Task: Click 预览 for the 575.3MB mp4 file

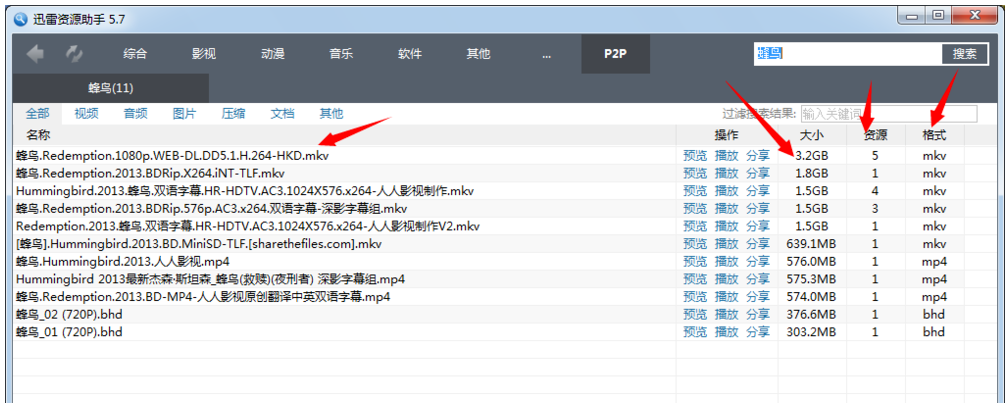Action: [695, 280]
